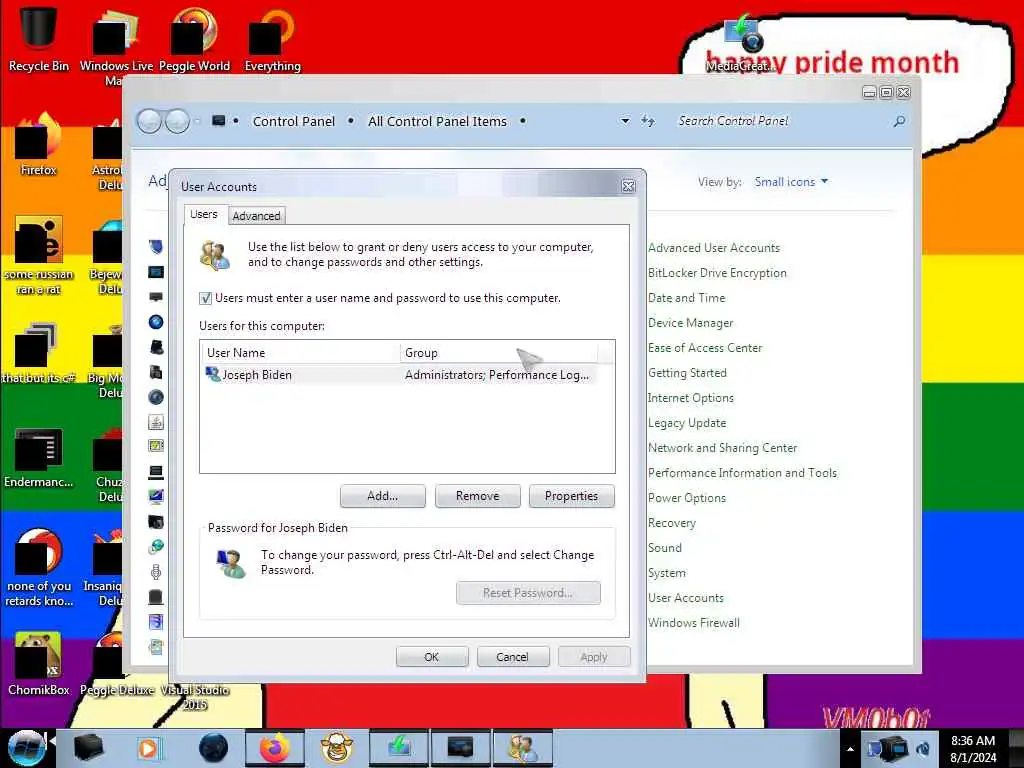Image resolution: width=1024 pixels, height=768 pixels.
Task: Click the All Control Panel Items breadcrumb
Action: click(x=437, y=121)
